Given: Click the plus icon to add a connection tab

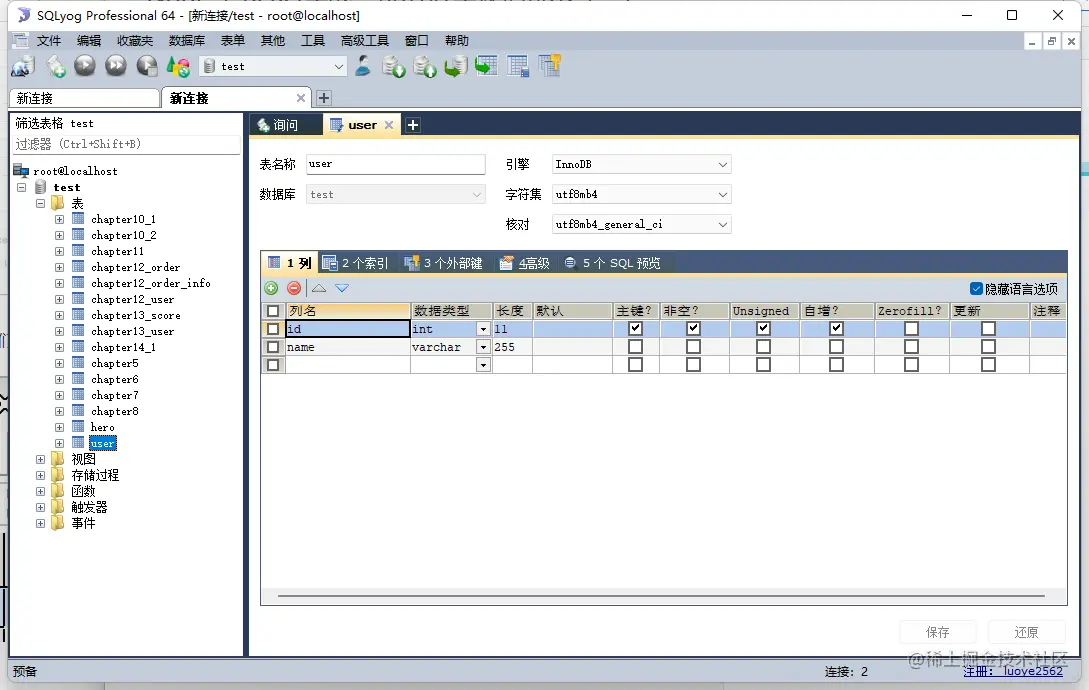Looking at the screenshot, I should 324,98.
